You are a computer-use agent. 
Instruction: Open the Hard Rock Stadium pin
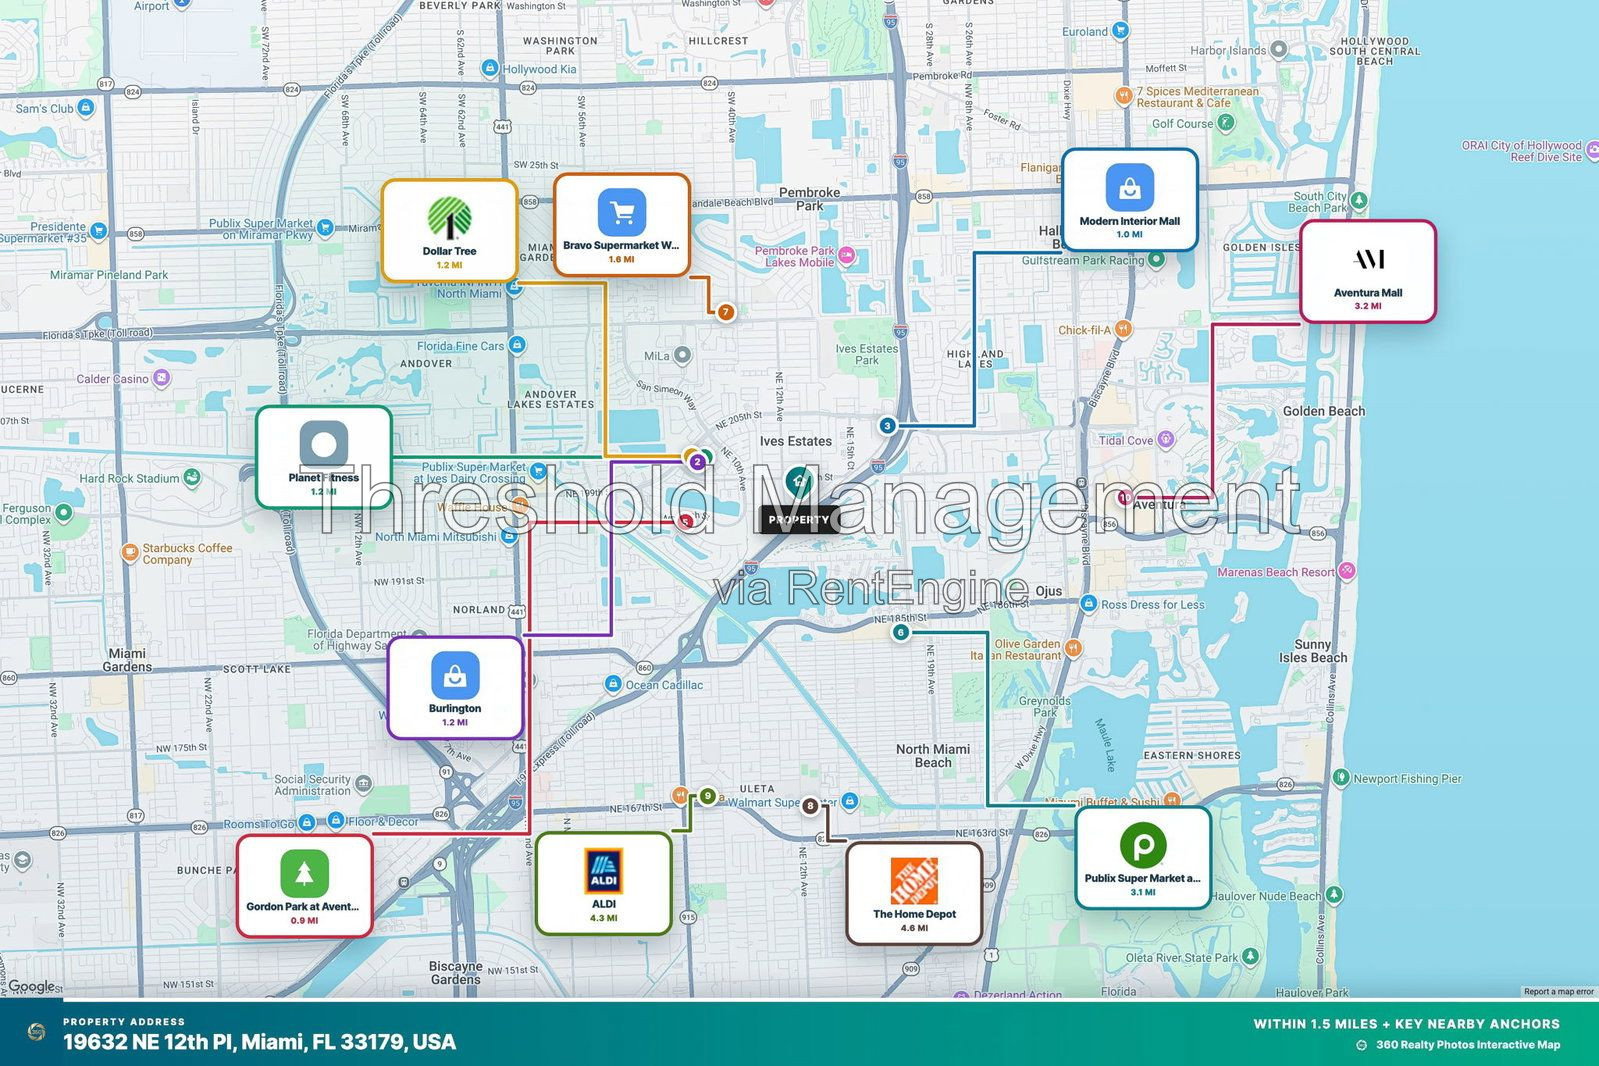(x=193, y=478)
